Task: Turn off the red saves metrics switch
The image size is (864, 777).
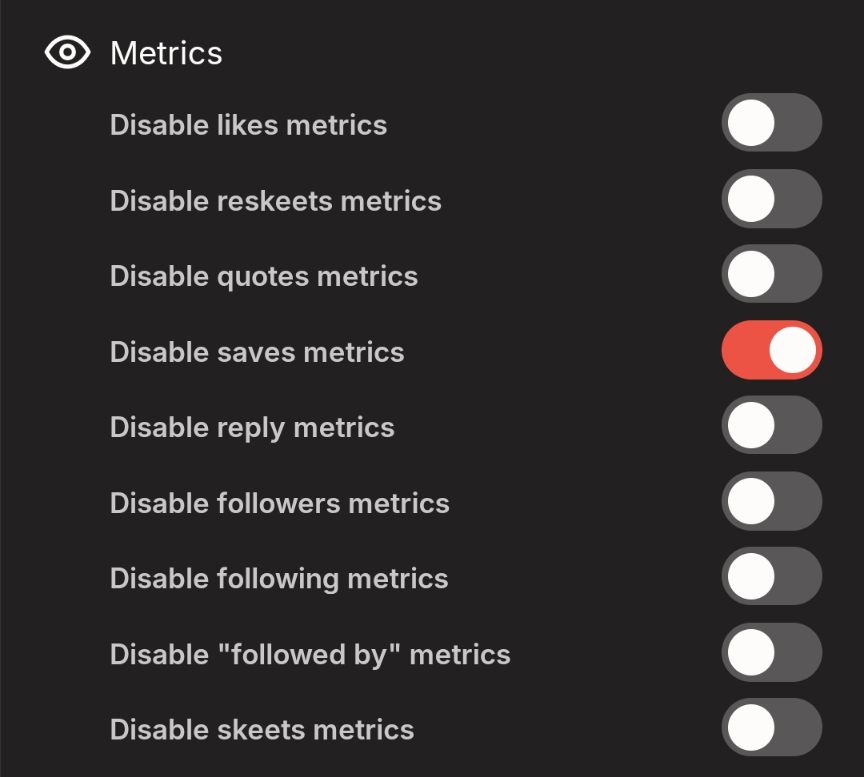Action: coord(771,350)
